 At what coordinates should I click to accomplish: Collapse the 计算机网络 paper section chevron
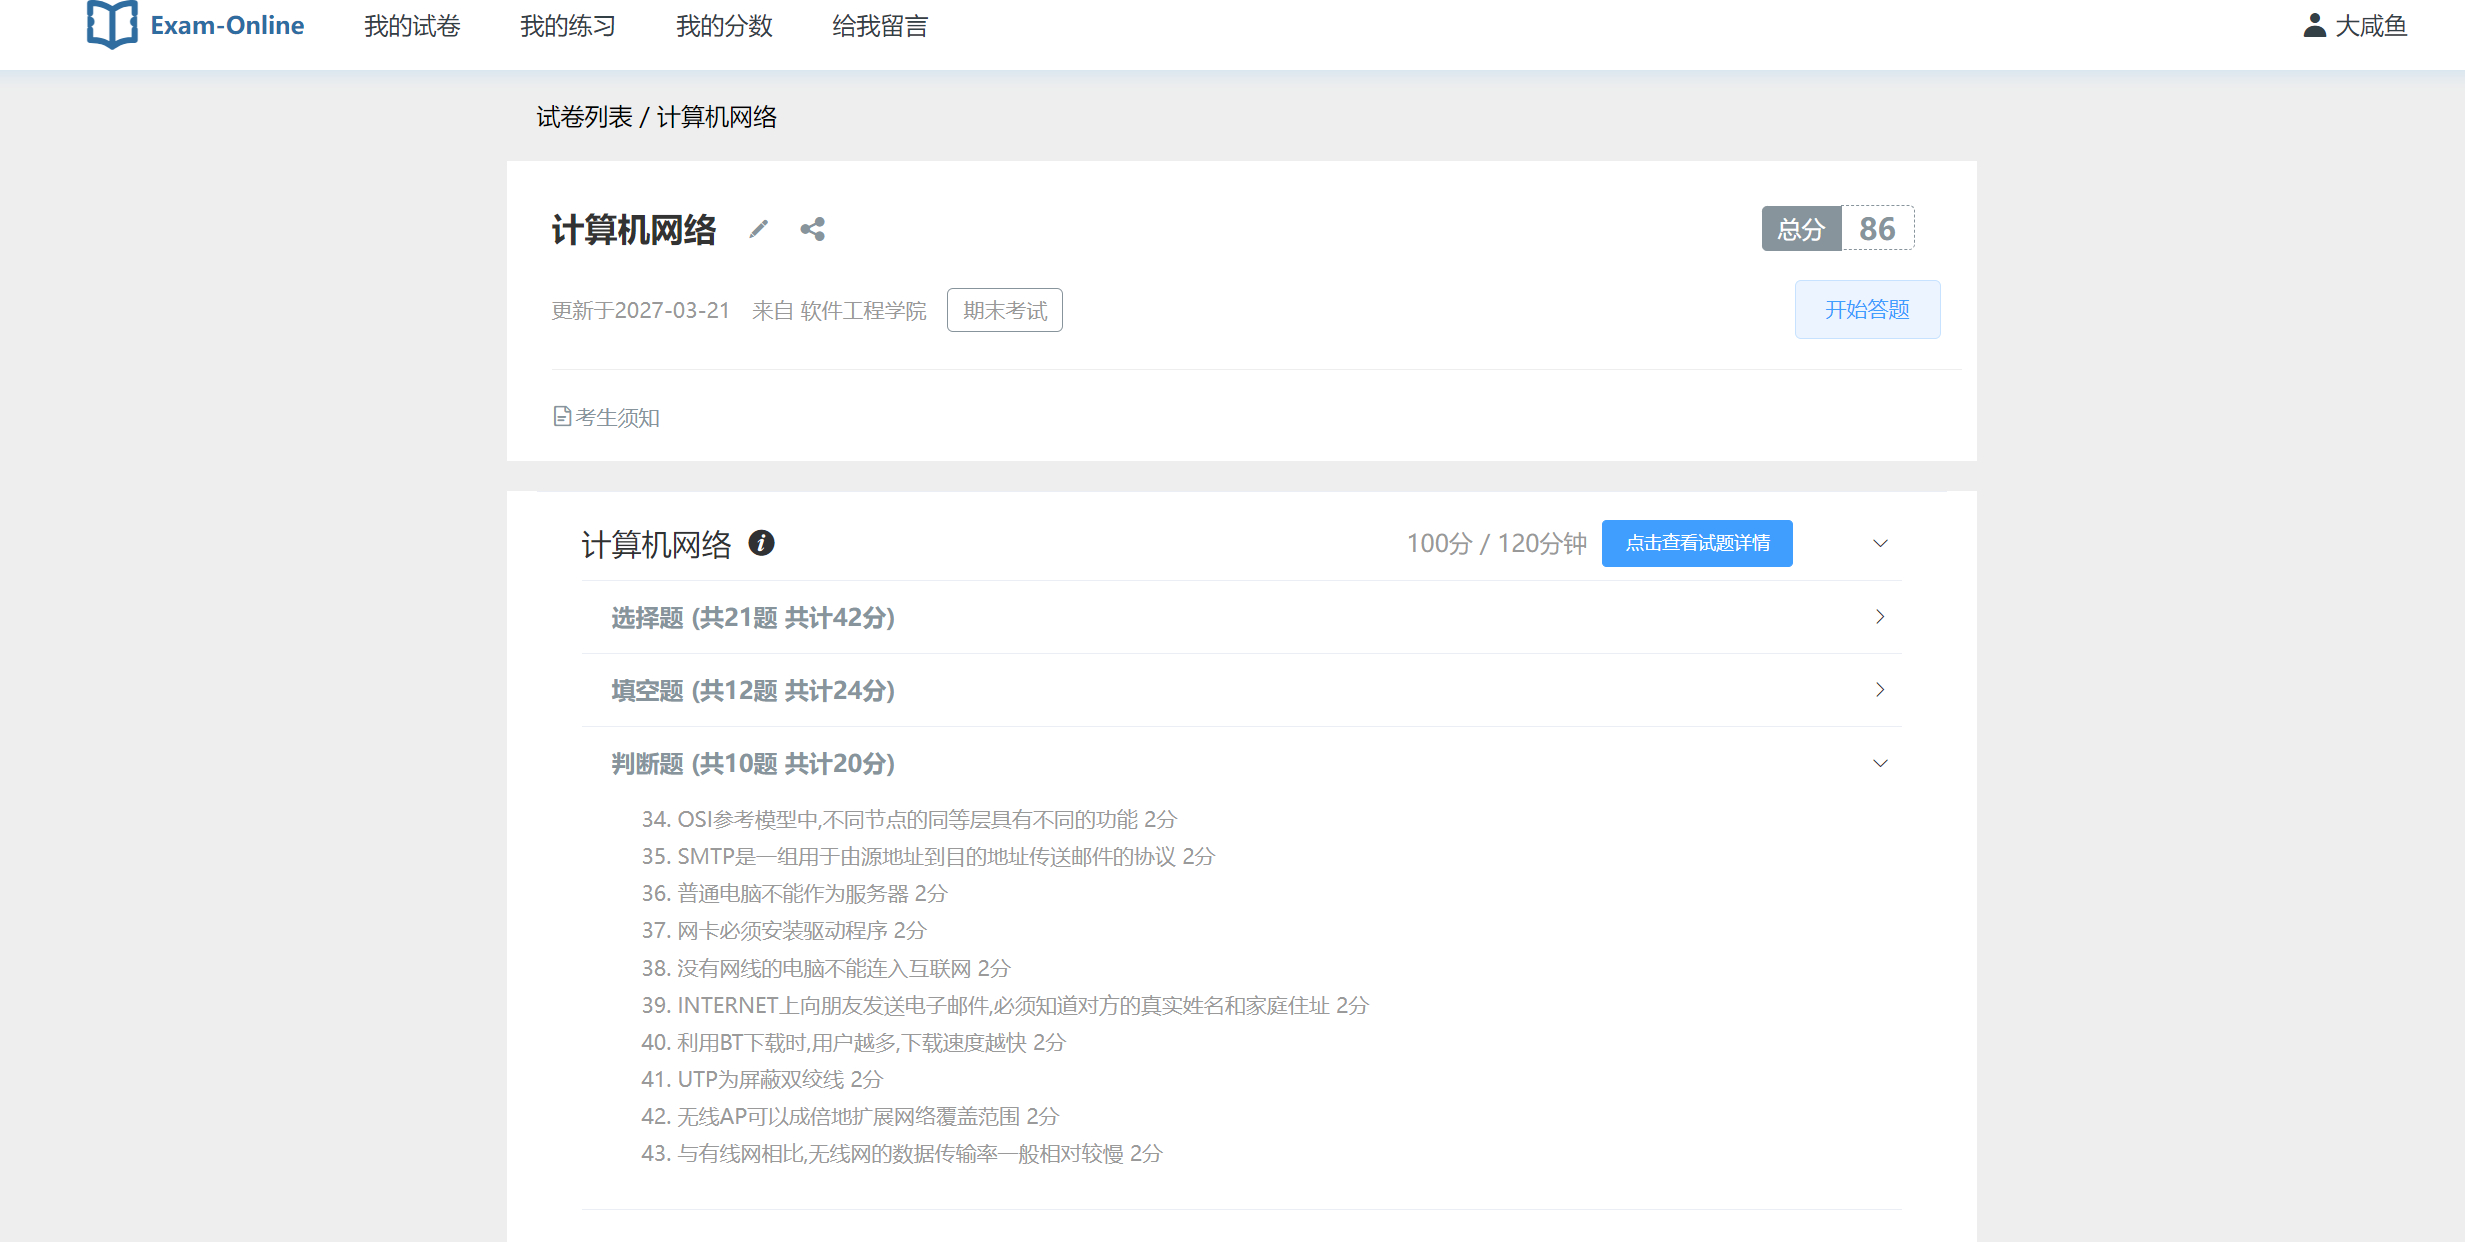pos(1880,543)
